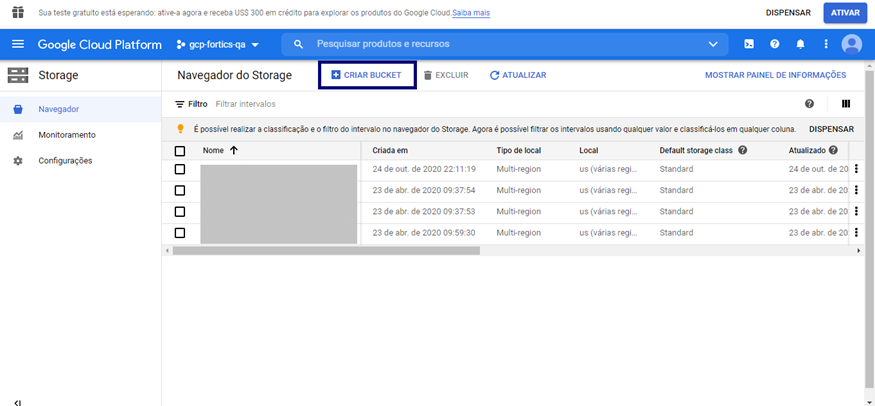Click the lightbulb tip icon
Image resolution: width=875 pixels, height=406 pixels.
[180, 129]
